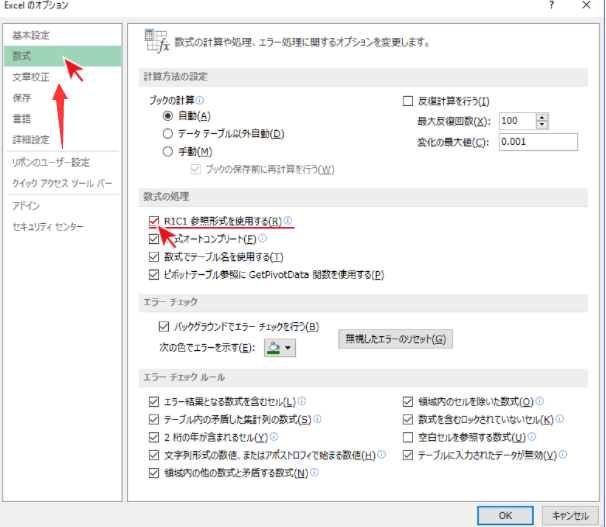Close the Excel のオプション dialog
Viewport: 606px width, 527px height.
coord(586,5)
